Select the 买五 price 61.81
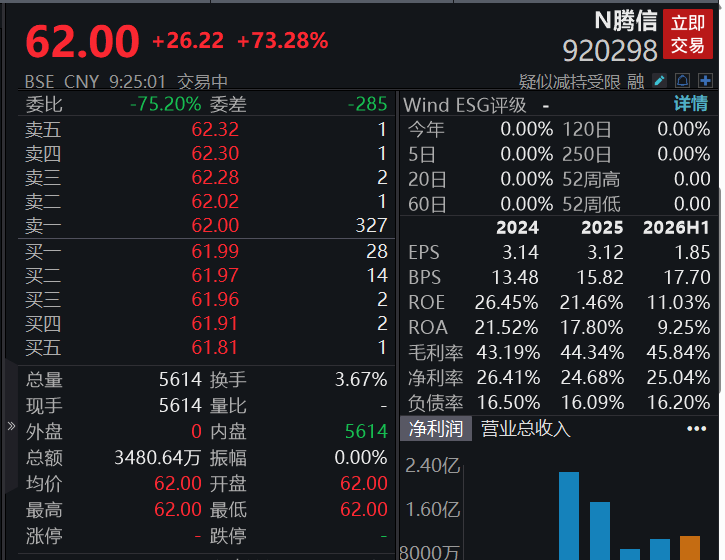725x560 pixels. tap(215, 348)
